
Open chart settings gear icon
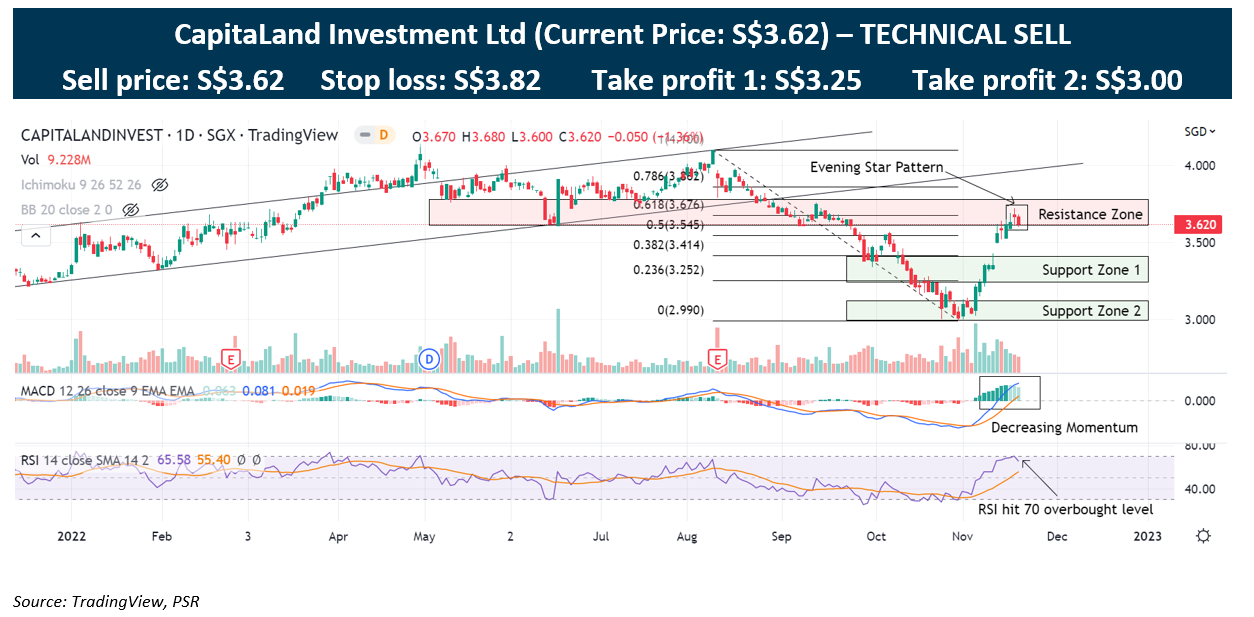(x=1203, y=536)
